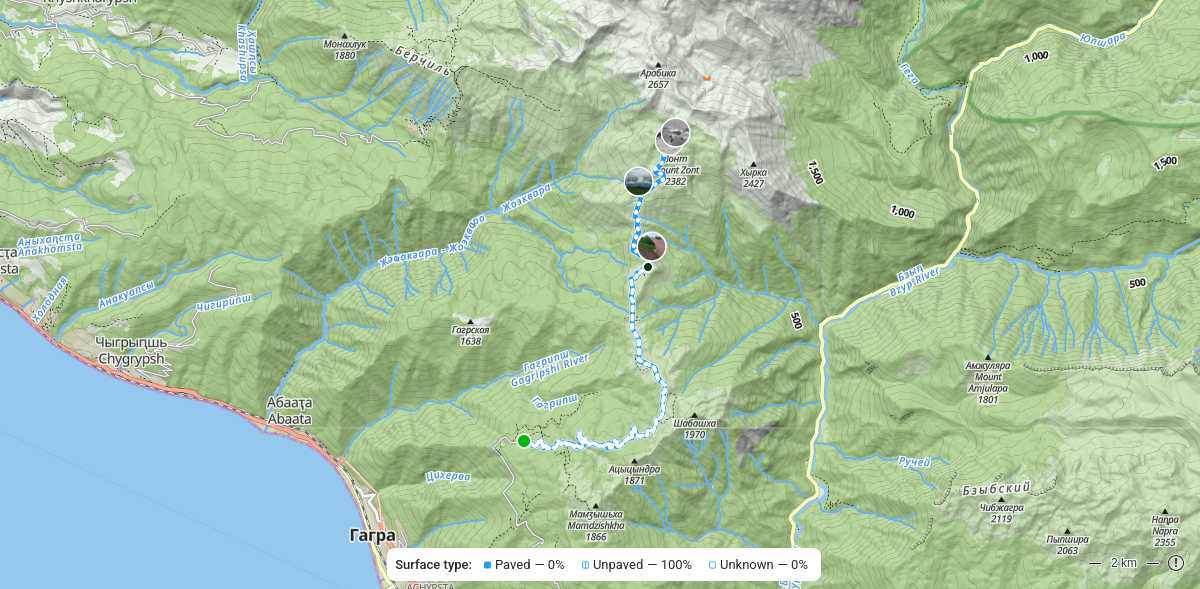
Task: Click the Paved surface legend swatch
Action: [487, 565]
